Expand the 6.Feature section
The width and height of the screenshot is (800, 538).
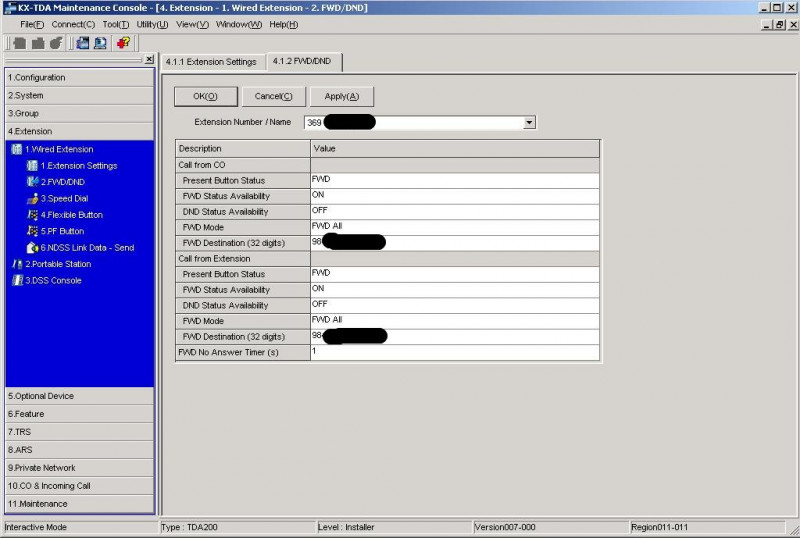(x=80, y=414)
